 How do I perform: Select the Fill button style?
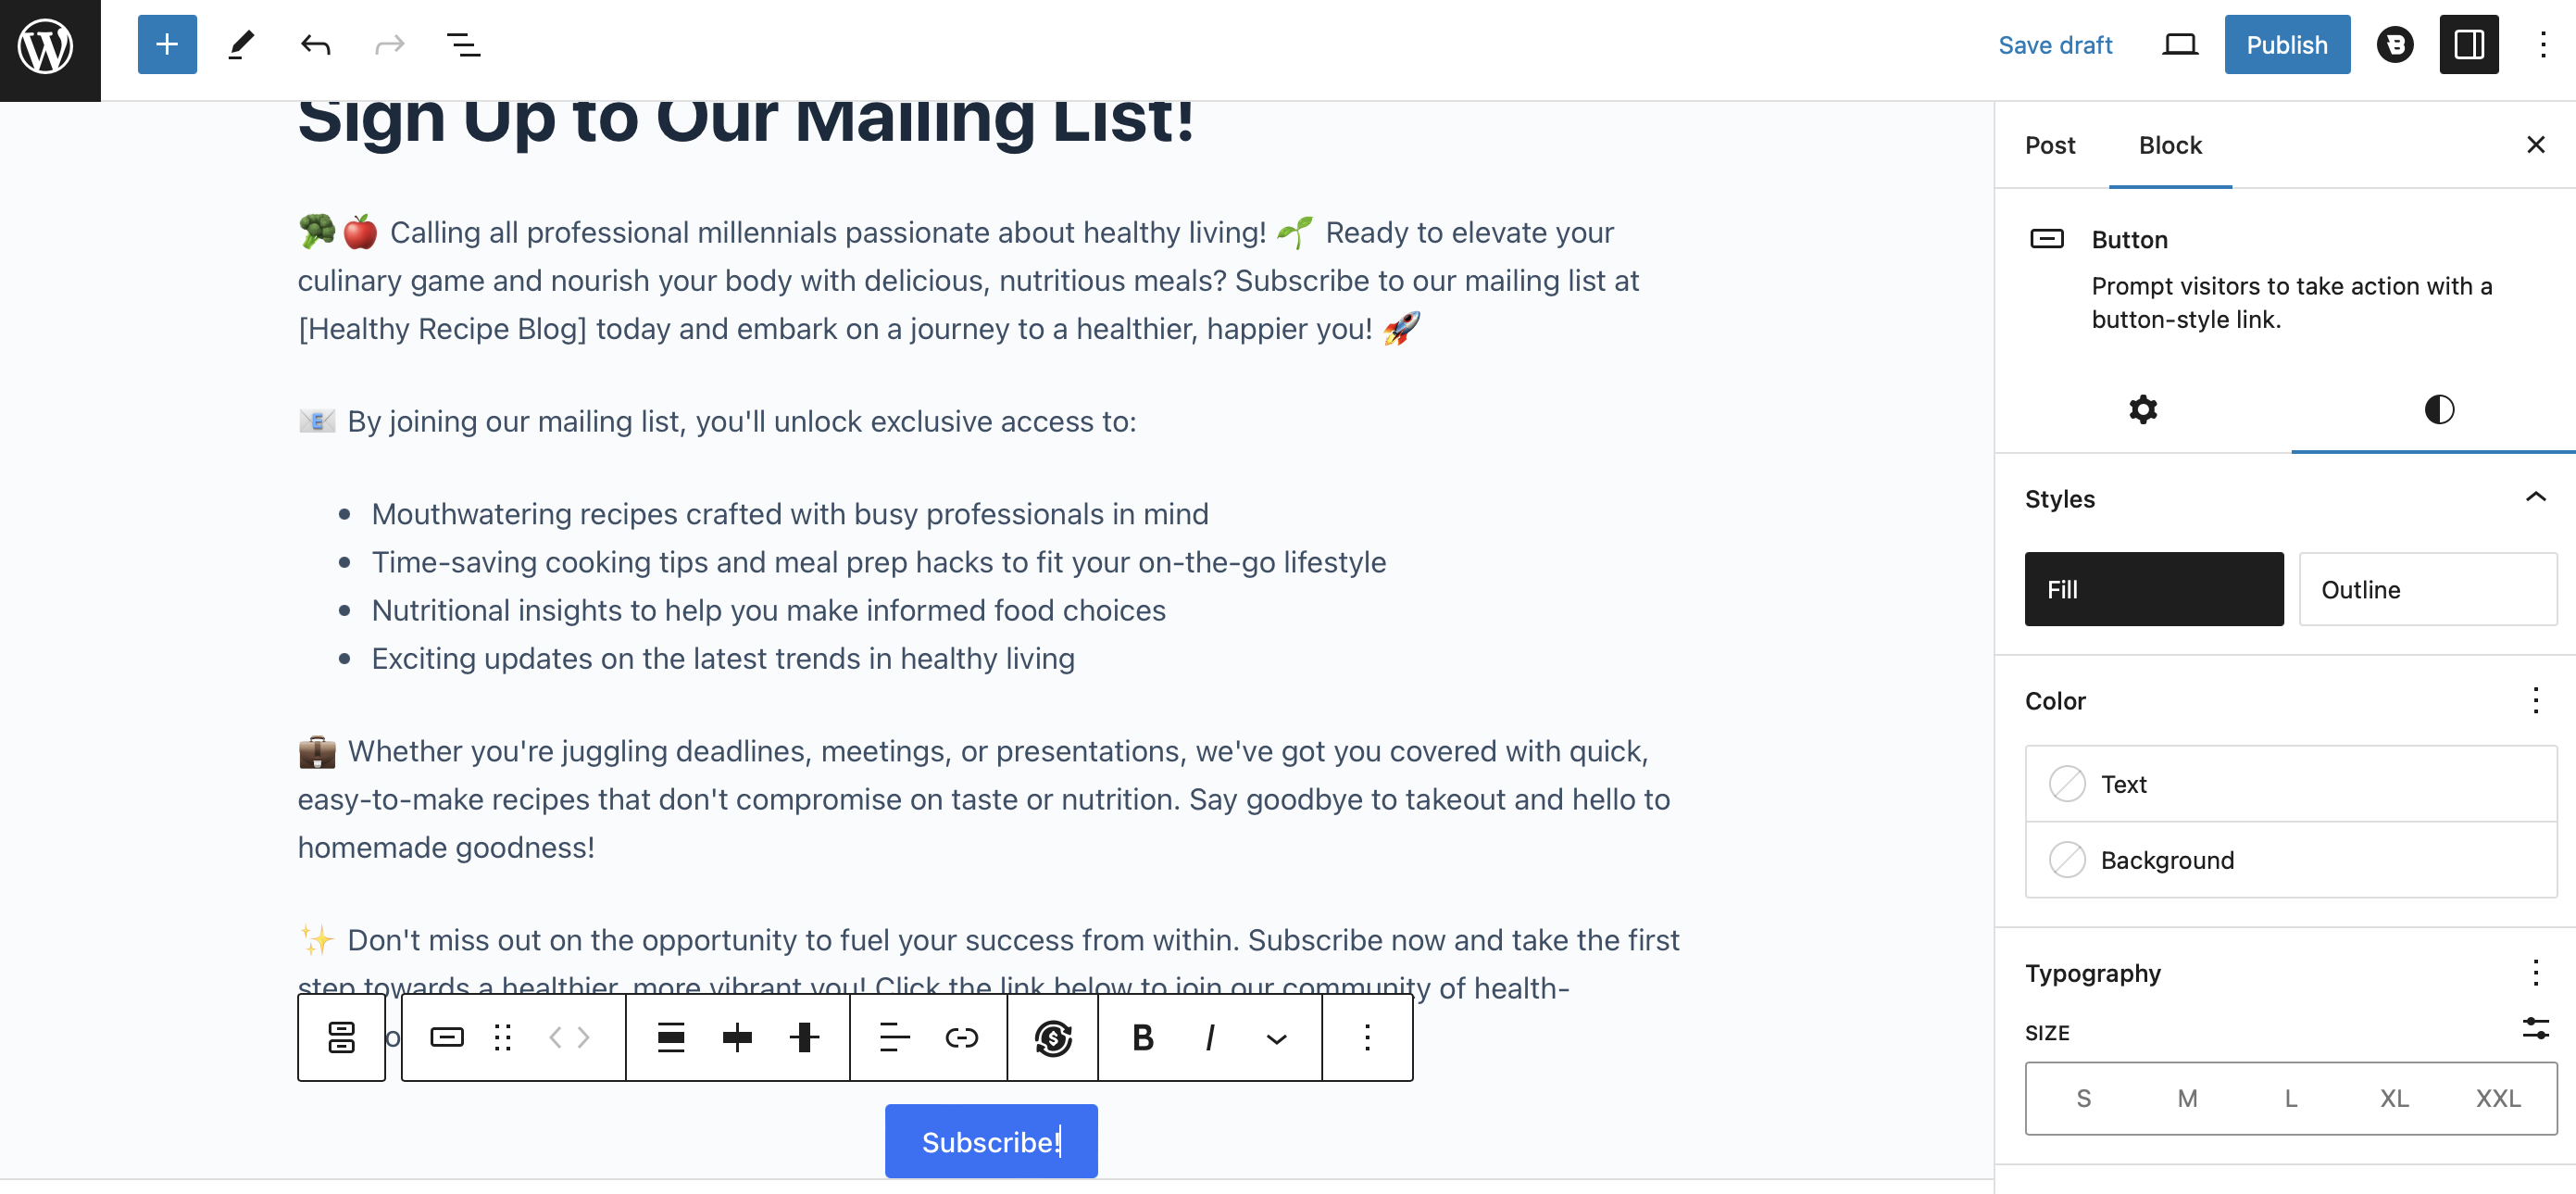[2154, 588]
